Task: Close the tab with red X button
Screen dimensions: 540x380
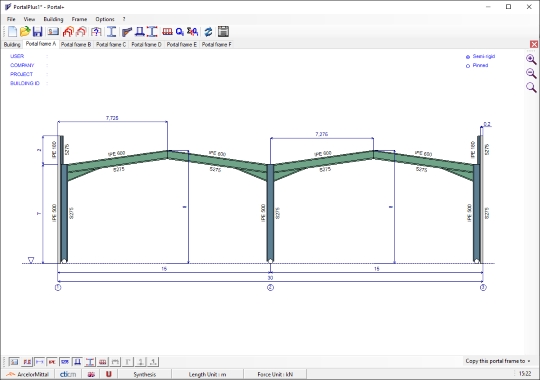Action: click(x=534, y=44)
